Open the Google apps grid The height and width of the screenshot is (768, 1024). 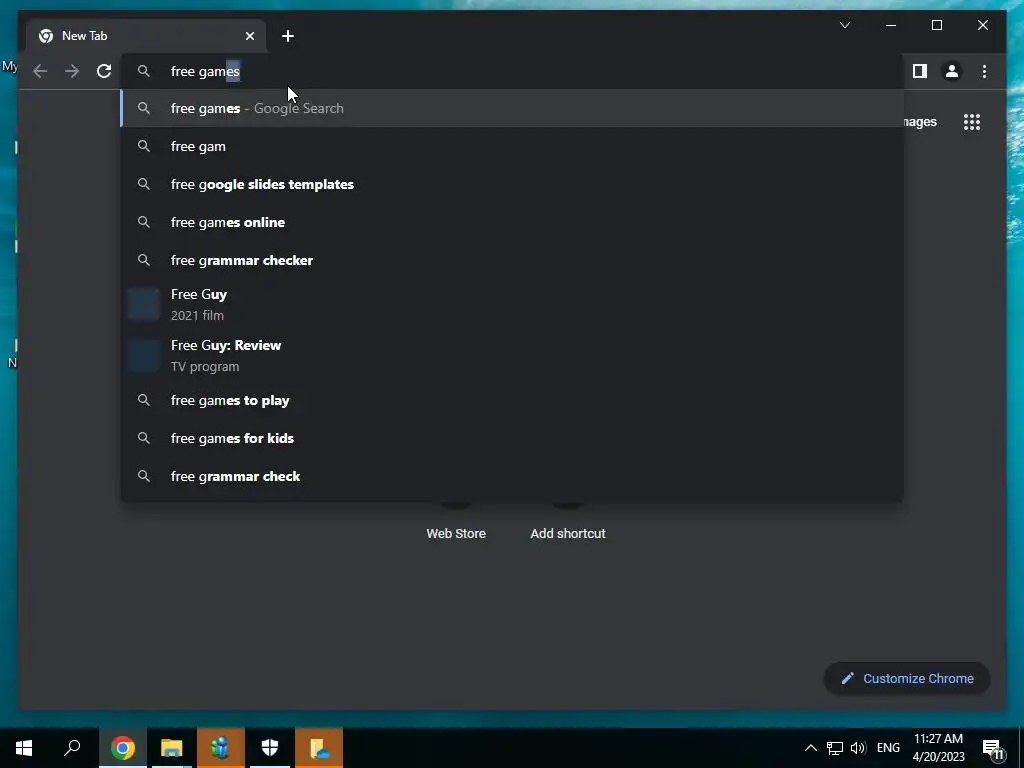click(x=972, y=122)
